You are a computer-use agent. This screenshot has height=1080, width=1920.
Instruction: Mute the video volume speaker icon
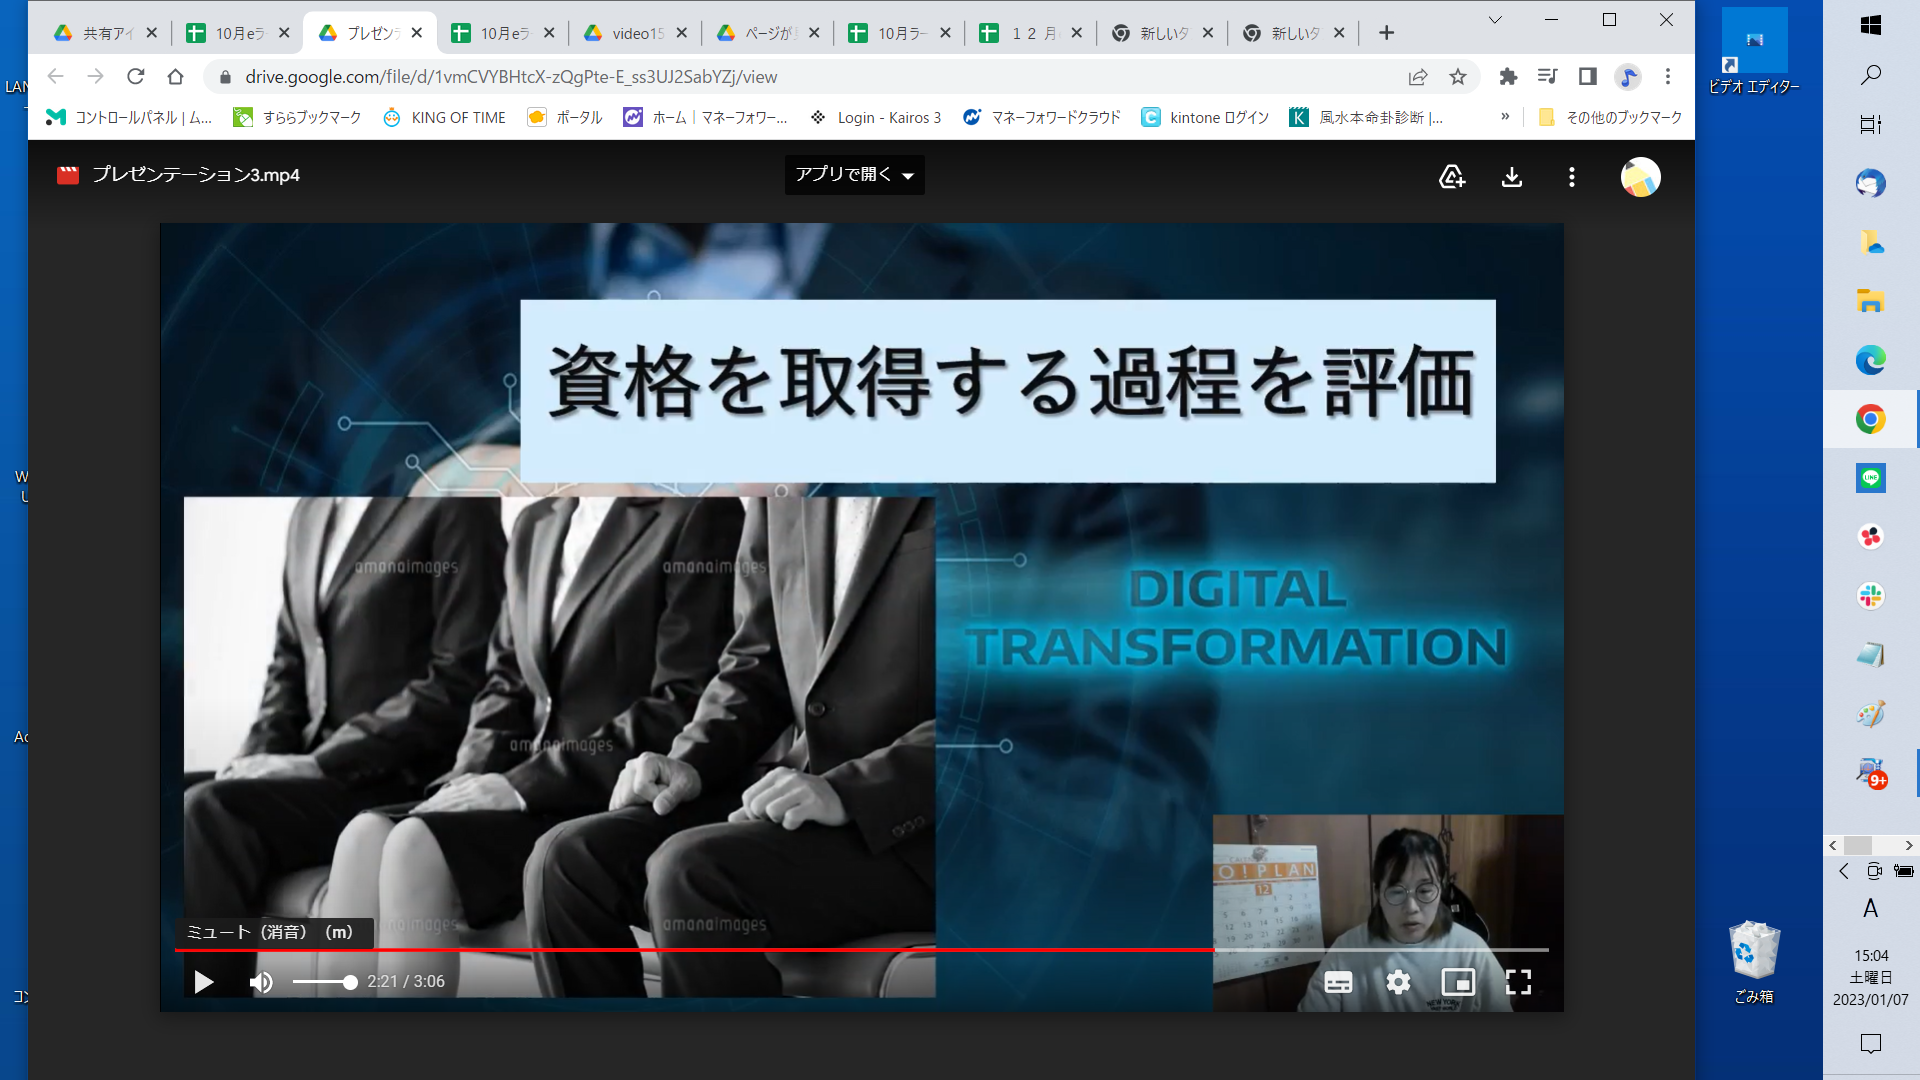261,982
